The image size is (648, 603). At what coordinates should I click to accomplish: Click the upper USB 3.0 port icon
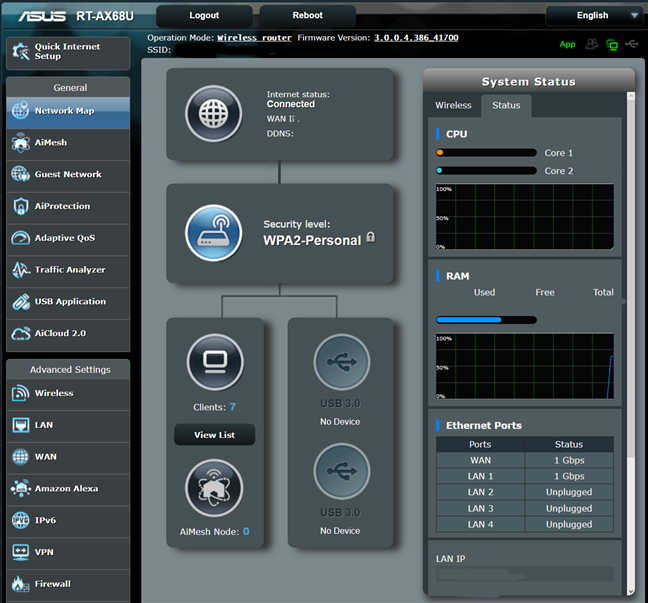(341, 361)
